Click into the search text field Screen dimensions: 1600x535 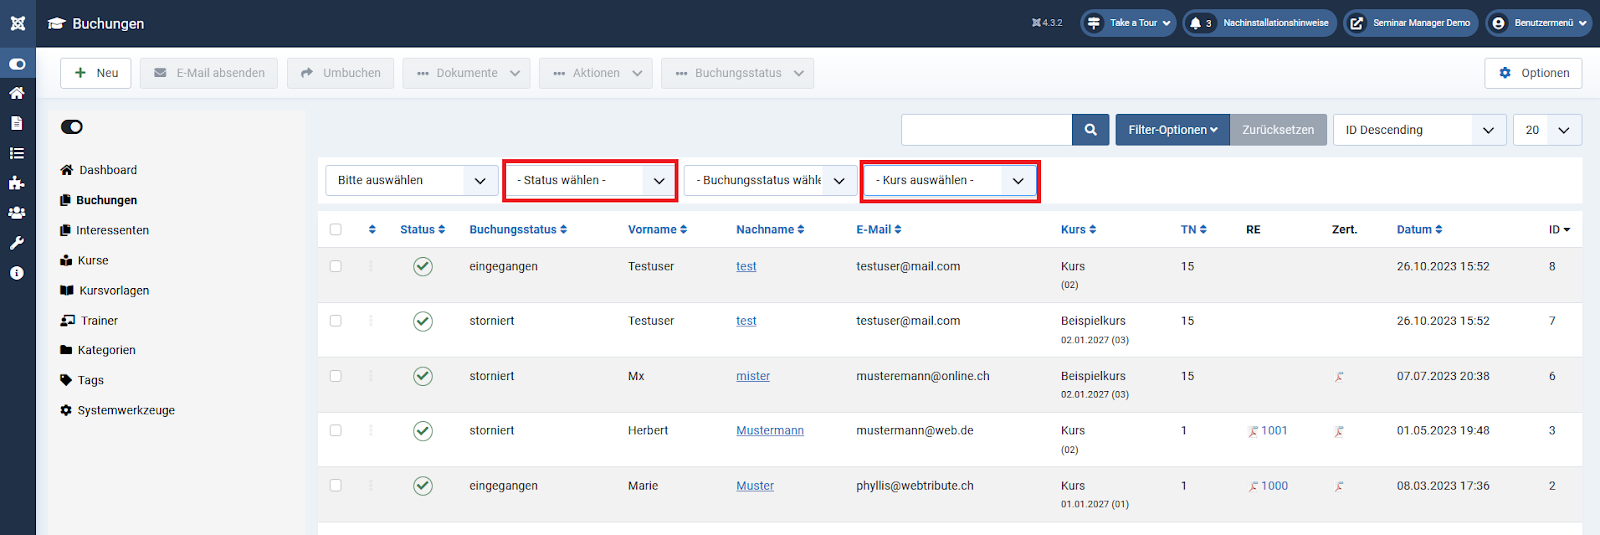[987, 130]
